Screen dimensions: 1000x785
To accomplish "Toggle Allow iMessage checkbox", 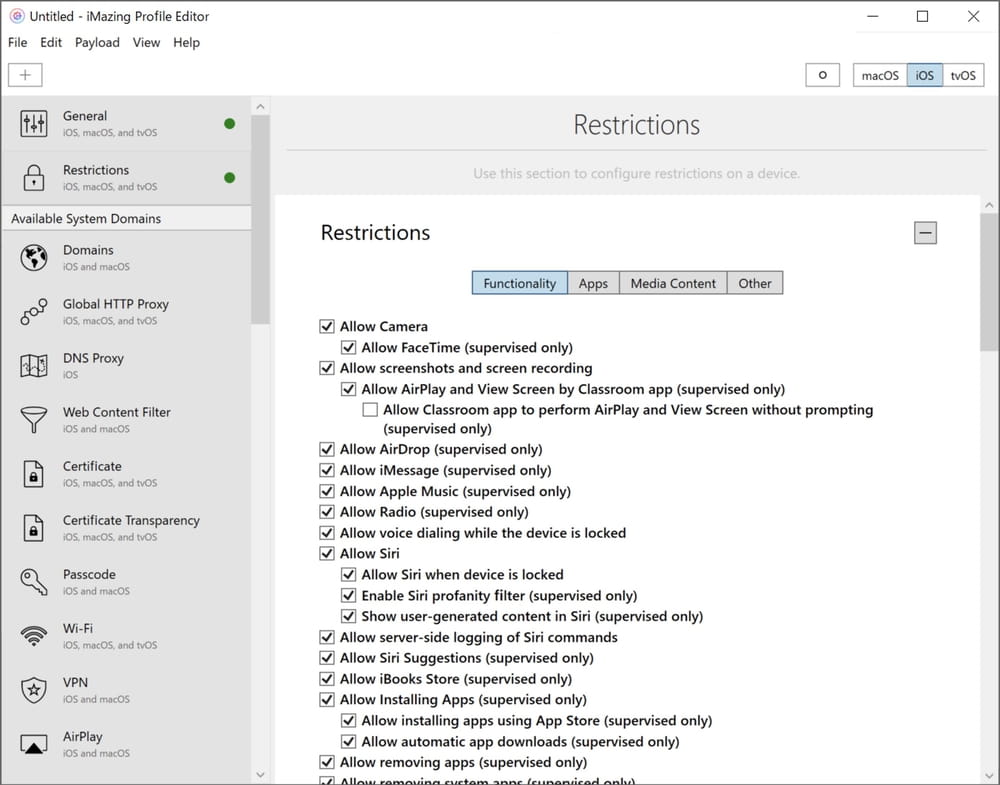I will [327, 471].
